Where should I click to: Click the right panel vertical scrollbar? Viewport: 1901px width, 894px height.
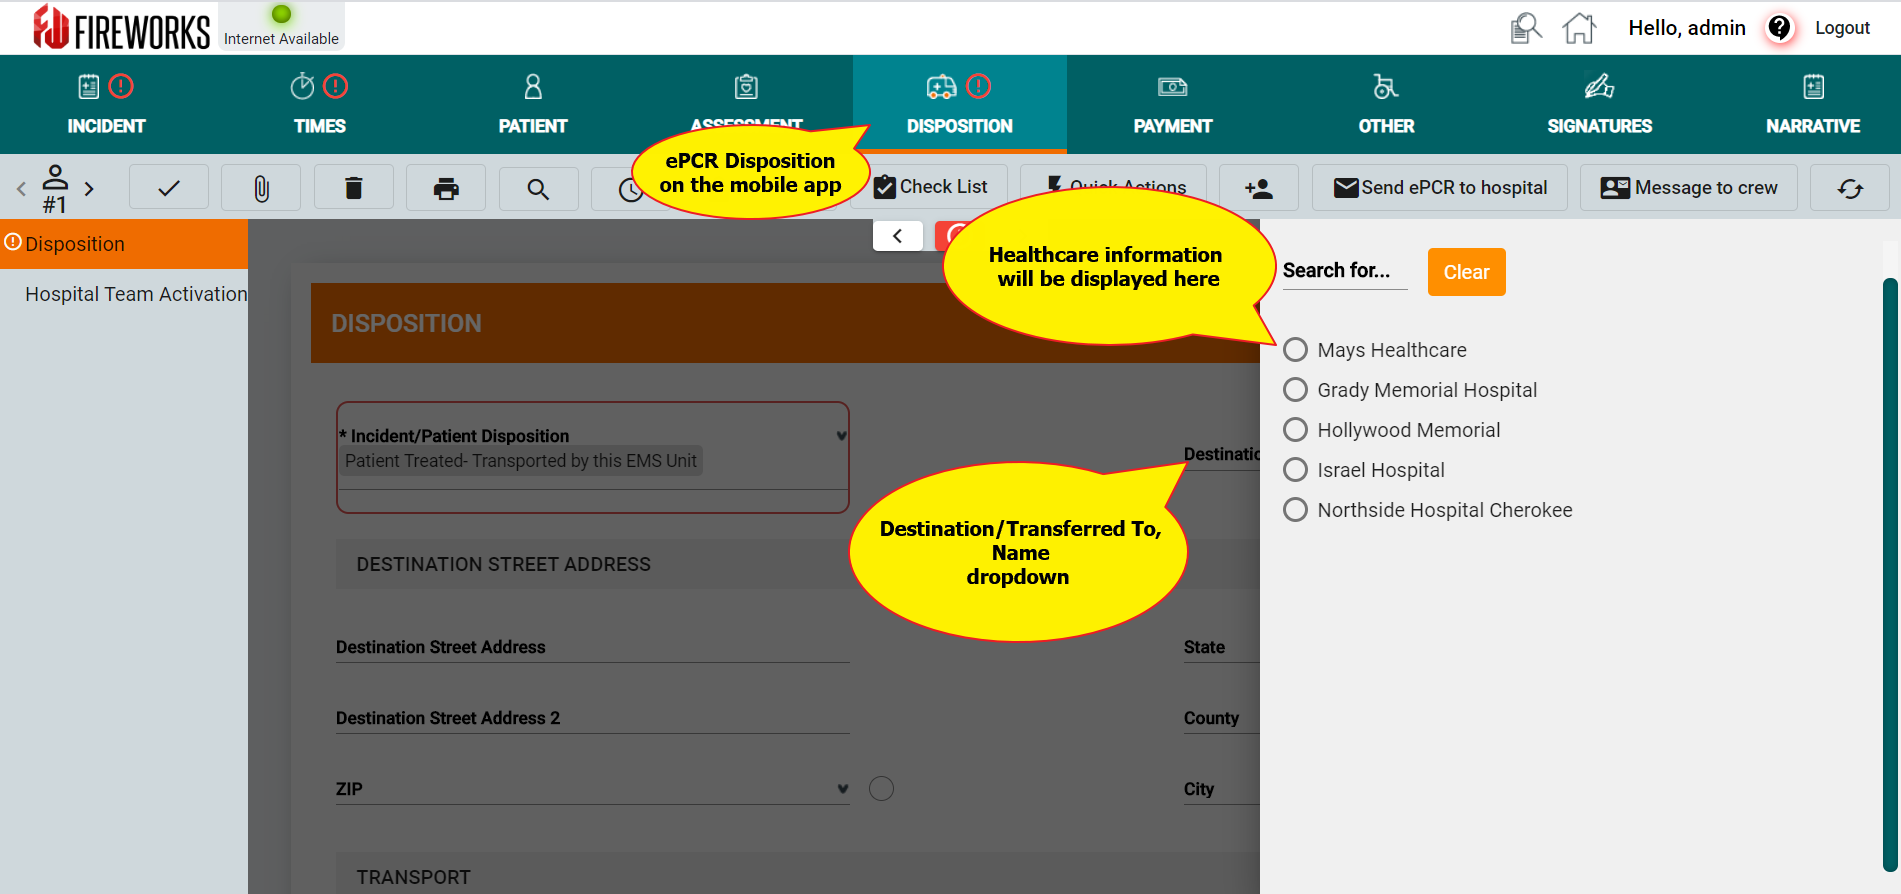click(x=1890, y=575)
